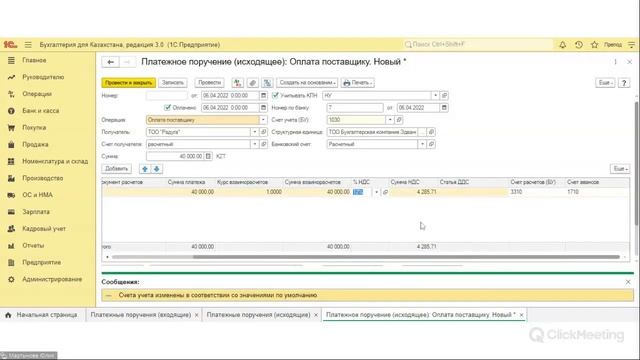Viewport: 640px width, 360px height.
Task: Open Счет учета (БУ) record icon
Action: point(399,120)
